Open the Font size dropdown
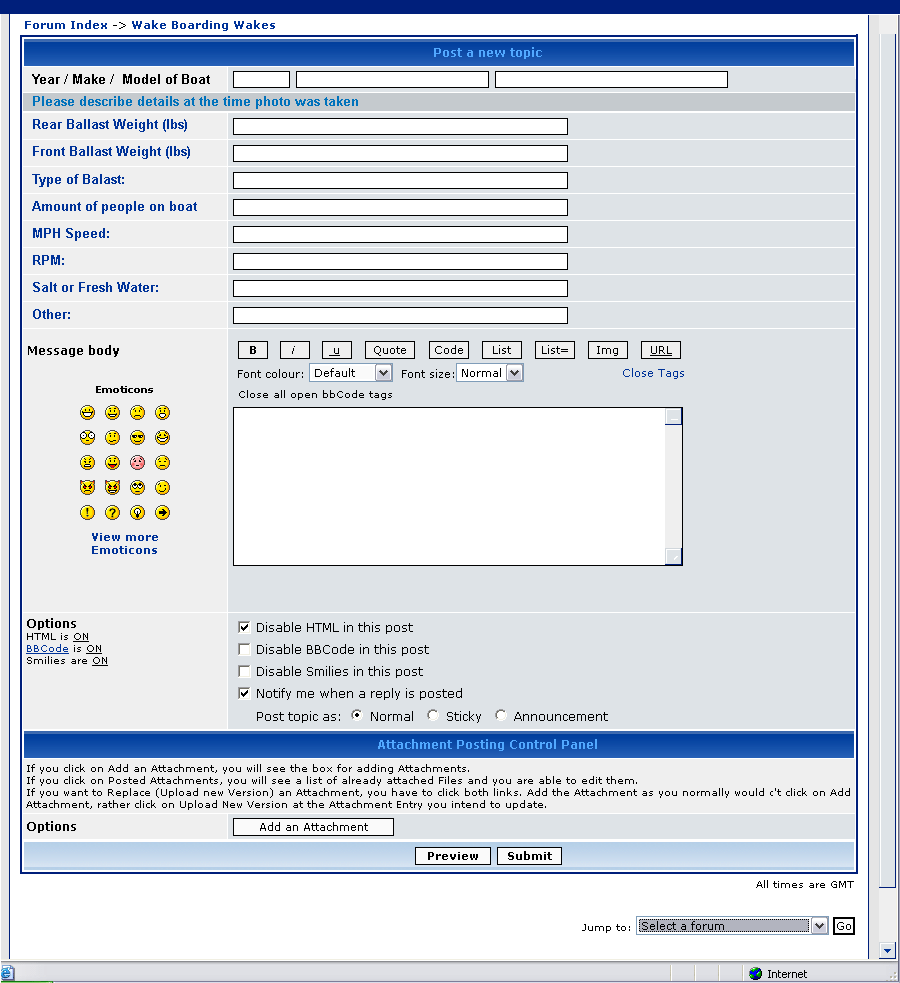Screen dimensions: 900x983 (x=489, y=373)
